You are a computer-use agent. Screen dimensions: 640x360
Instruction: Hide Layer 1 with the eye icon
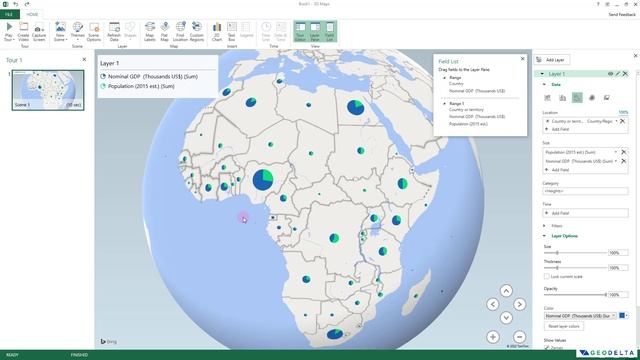coord(610,74)
